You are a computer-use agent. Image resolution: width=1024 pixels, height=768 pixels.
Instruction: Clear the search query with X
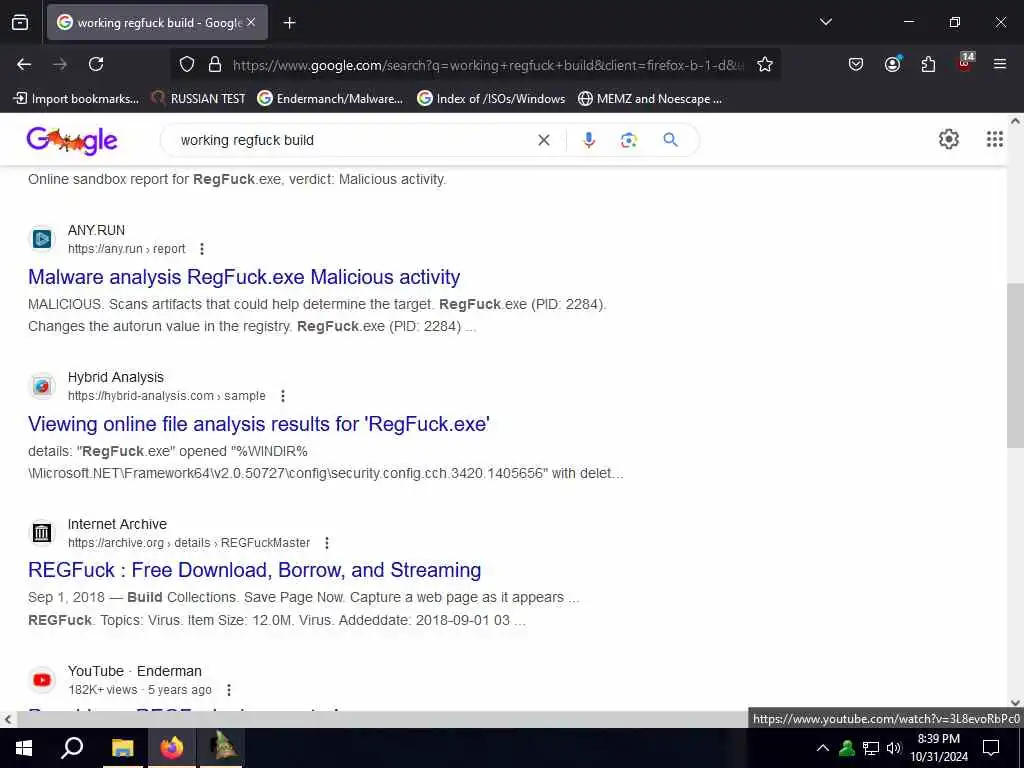[543, 140]
